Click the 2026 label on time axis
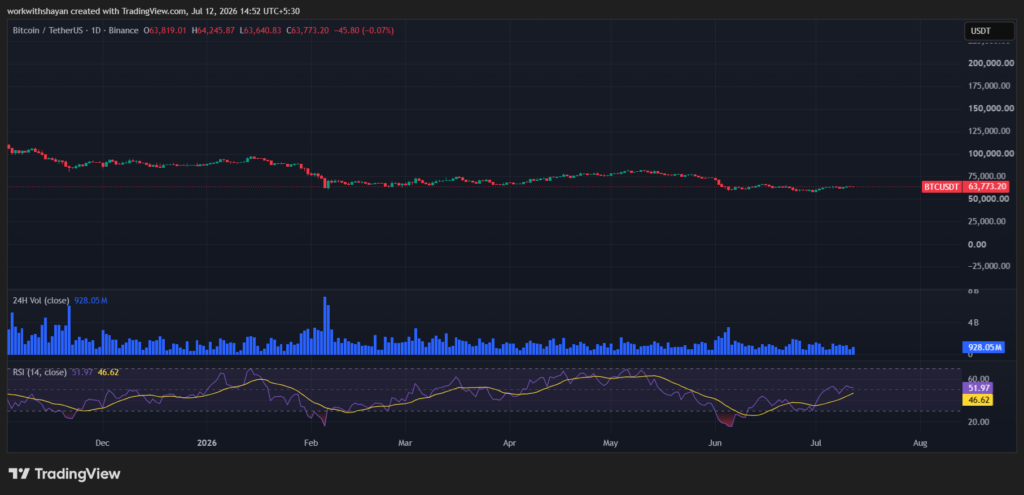1024x495 pixels. (x=206, y=443)
